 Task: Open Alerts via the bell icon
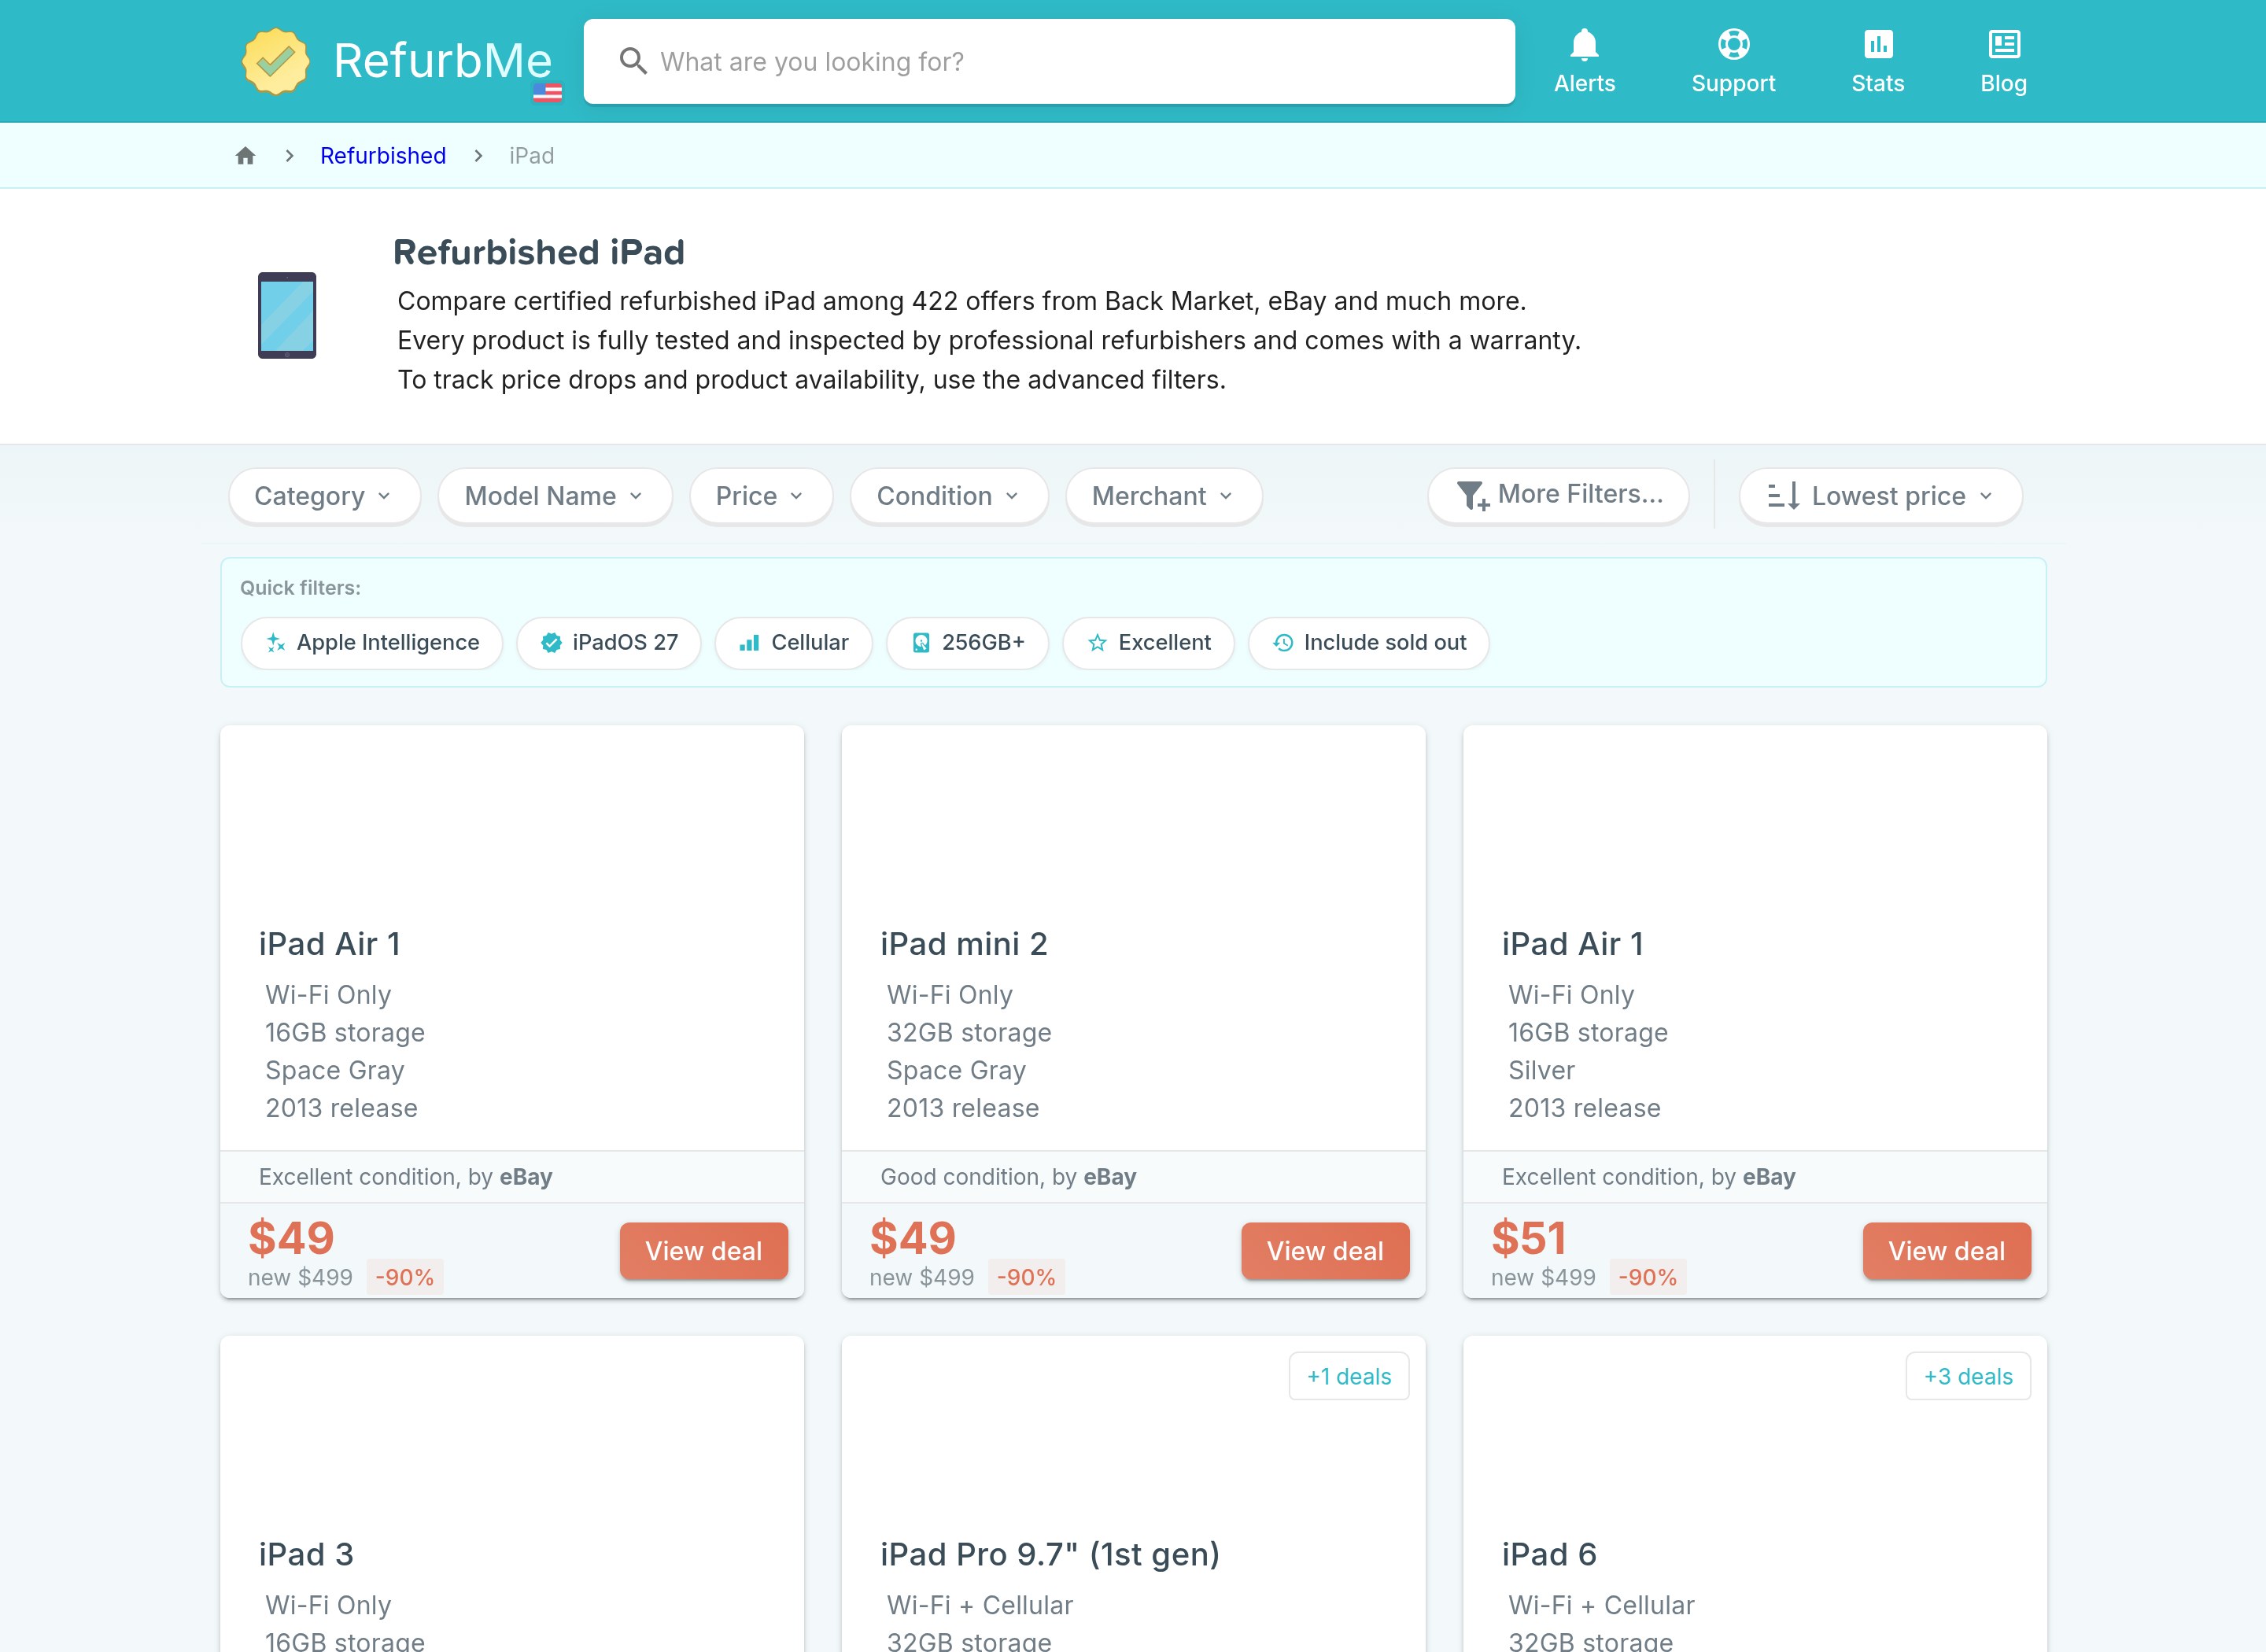[x=1584, y=44]
